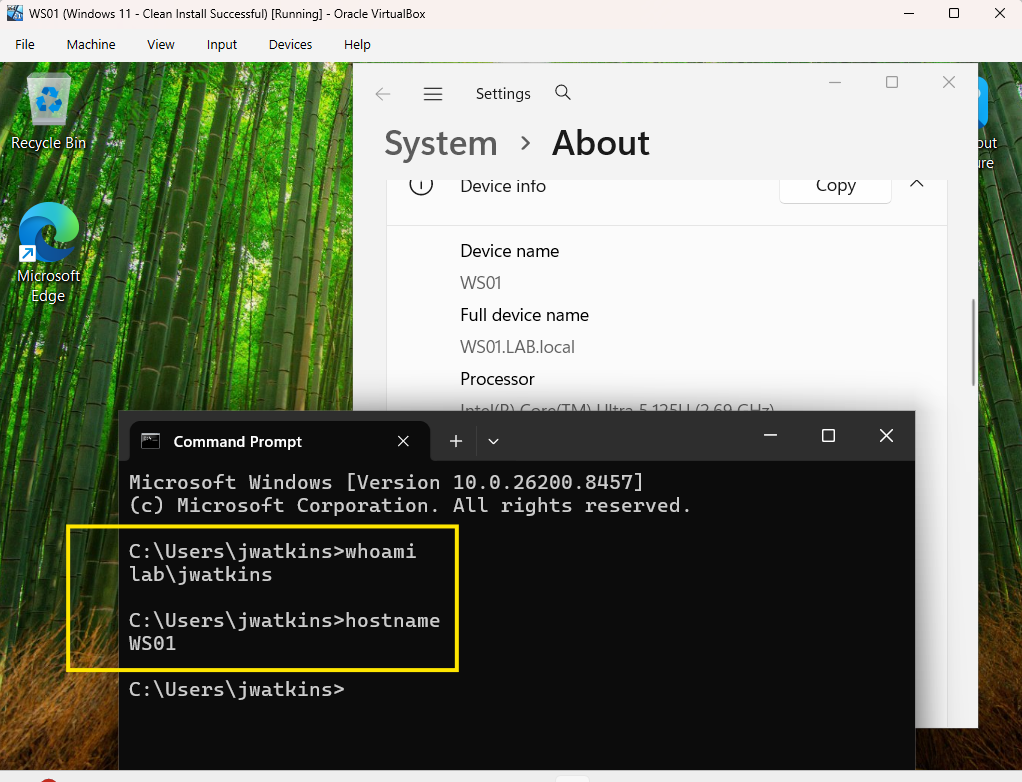Click the lab\jwatkins whoami output
Viewport: 1022px width, 782px height.
[201, 574]
